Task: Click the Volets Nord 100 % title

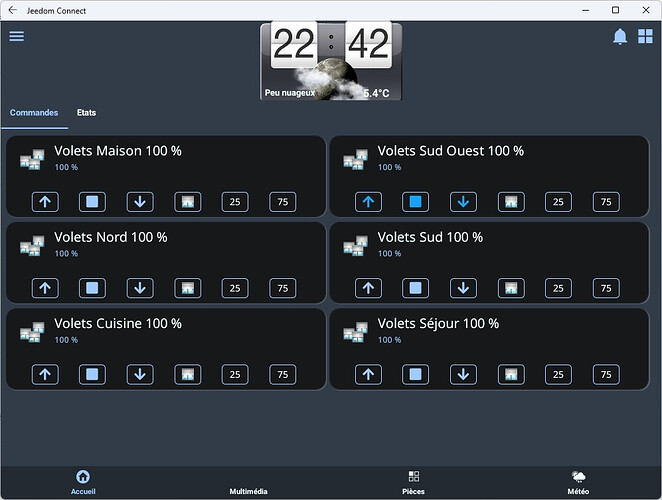Action: (111, 237)
